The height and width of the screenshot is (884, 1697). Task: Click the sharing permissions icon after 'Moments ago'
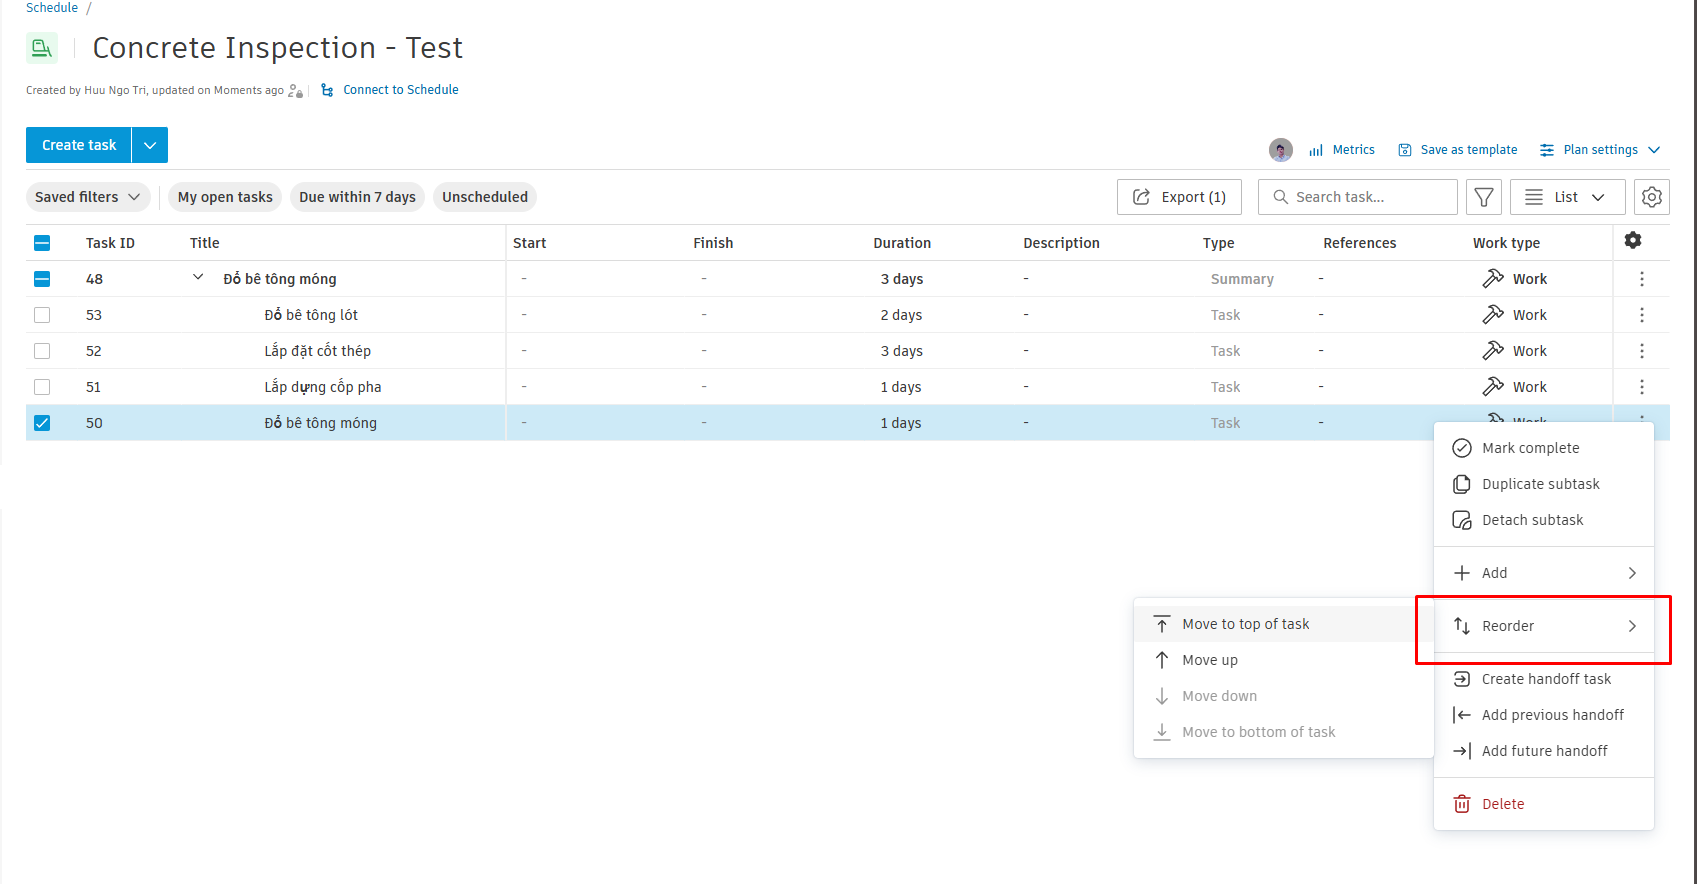pos(295,91)
